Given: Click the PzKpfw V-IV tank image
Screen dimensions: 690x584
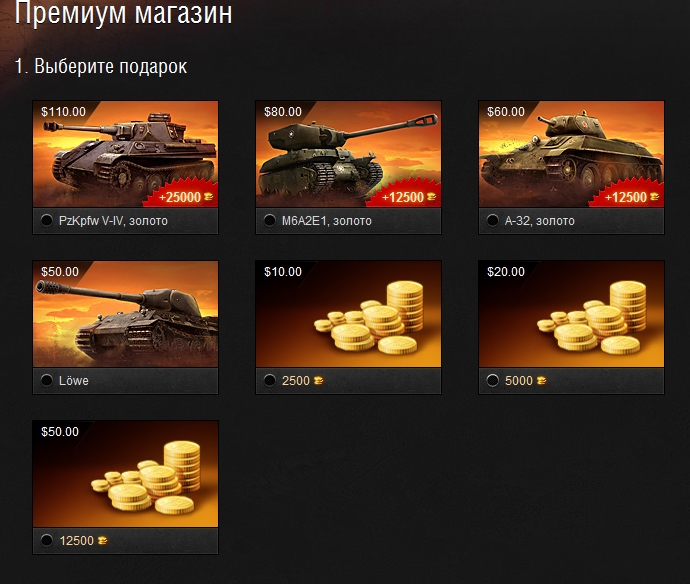Looking at the screenshot, I should [125, 154].
